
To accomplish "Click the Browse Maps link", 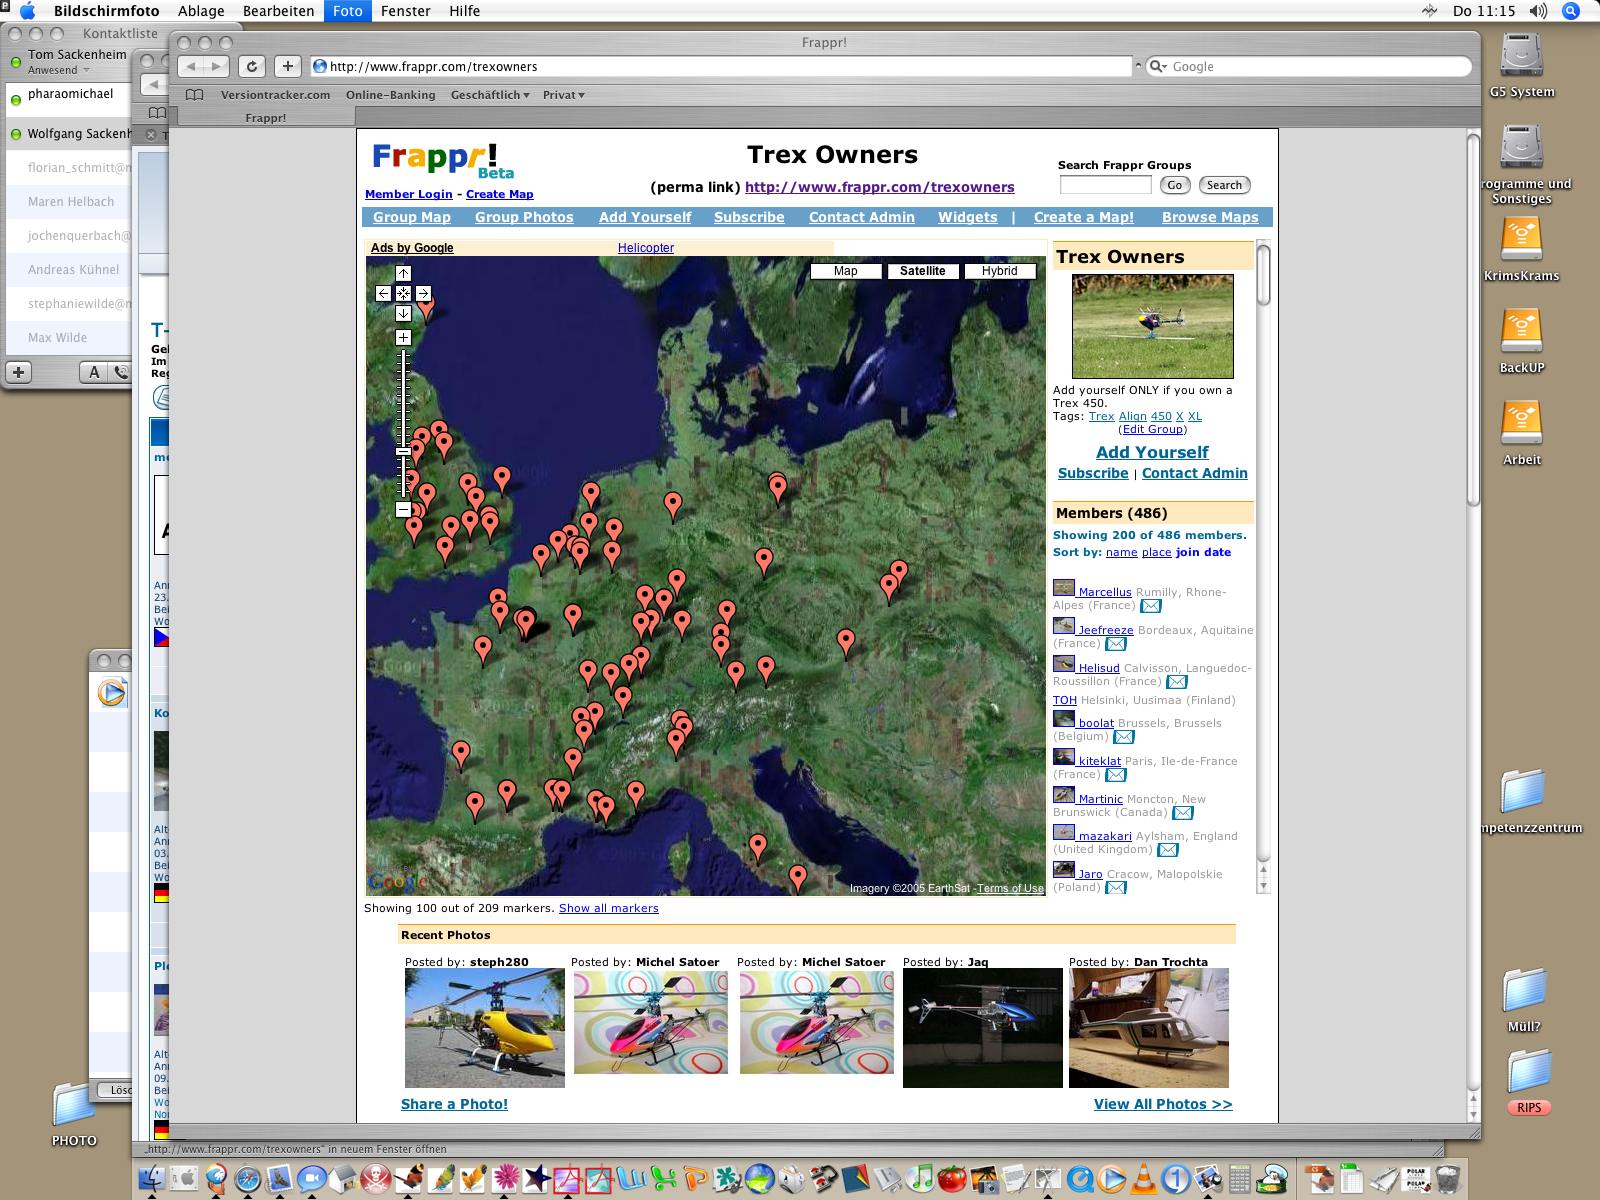I will point(1210,217).
